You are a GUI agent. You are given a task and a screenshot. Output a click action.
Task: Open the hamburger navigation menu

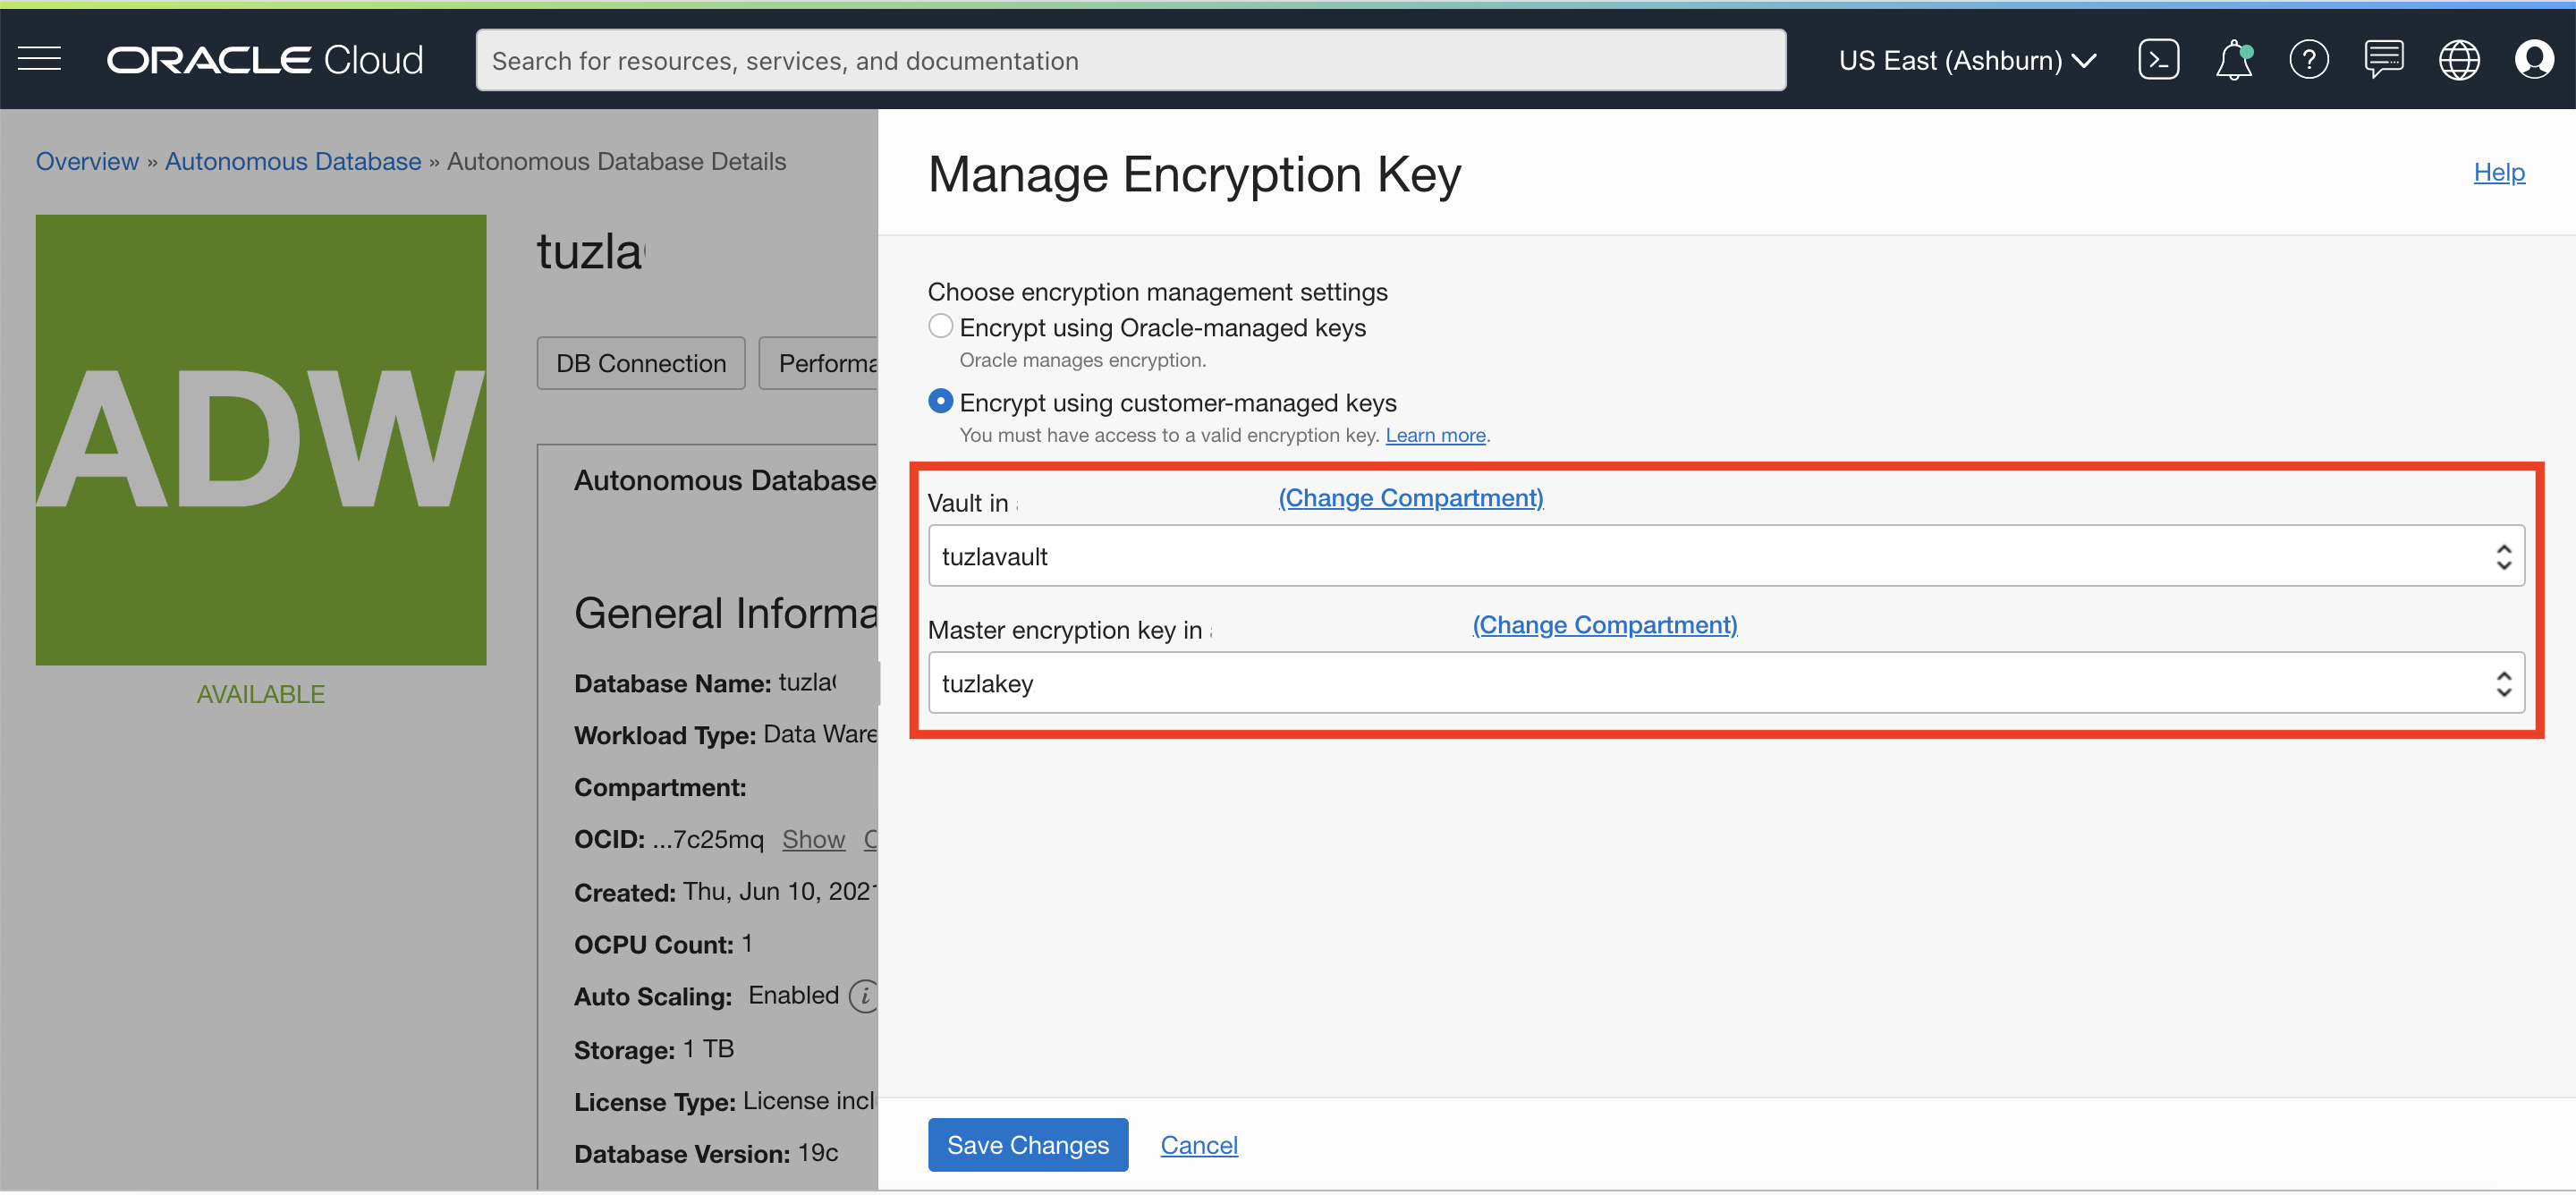[x=40, y=60]
